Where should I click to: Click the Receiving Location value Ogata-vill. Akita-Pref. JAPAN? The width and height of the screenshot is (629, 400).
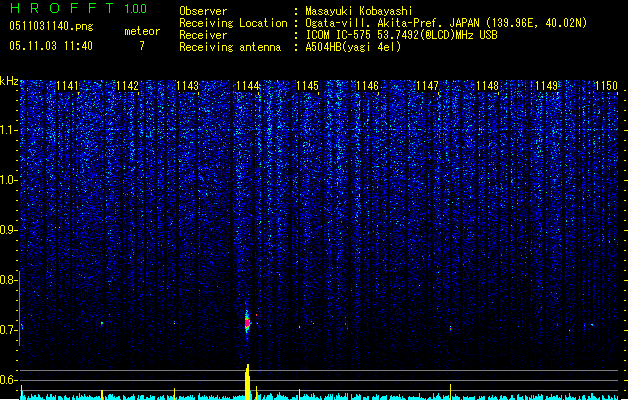[446, 23]
